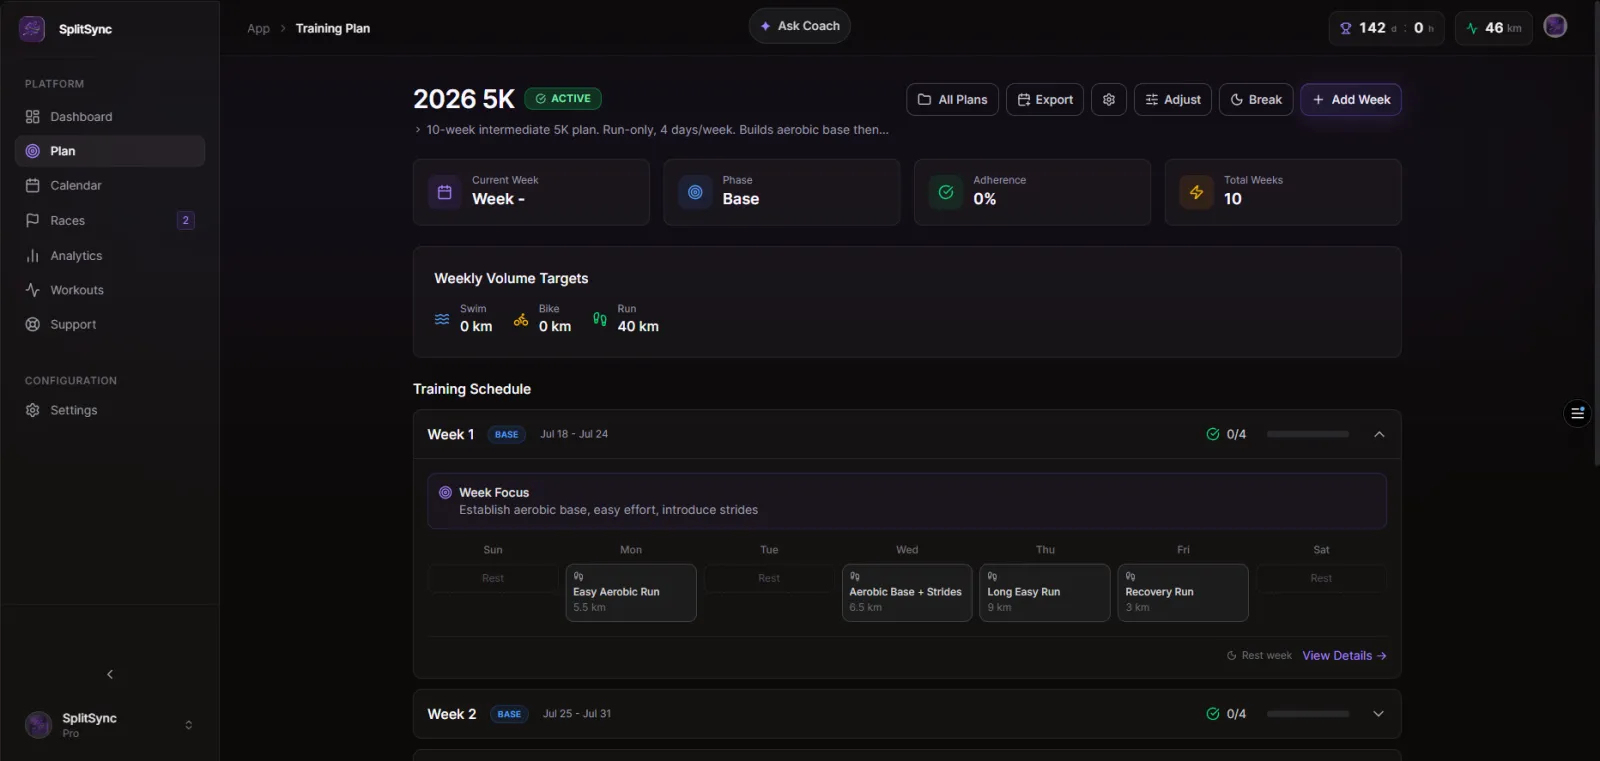Open Long Easy Run workout card
This screenshot has height=761, width=1600.
1045,593
